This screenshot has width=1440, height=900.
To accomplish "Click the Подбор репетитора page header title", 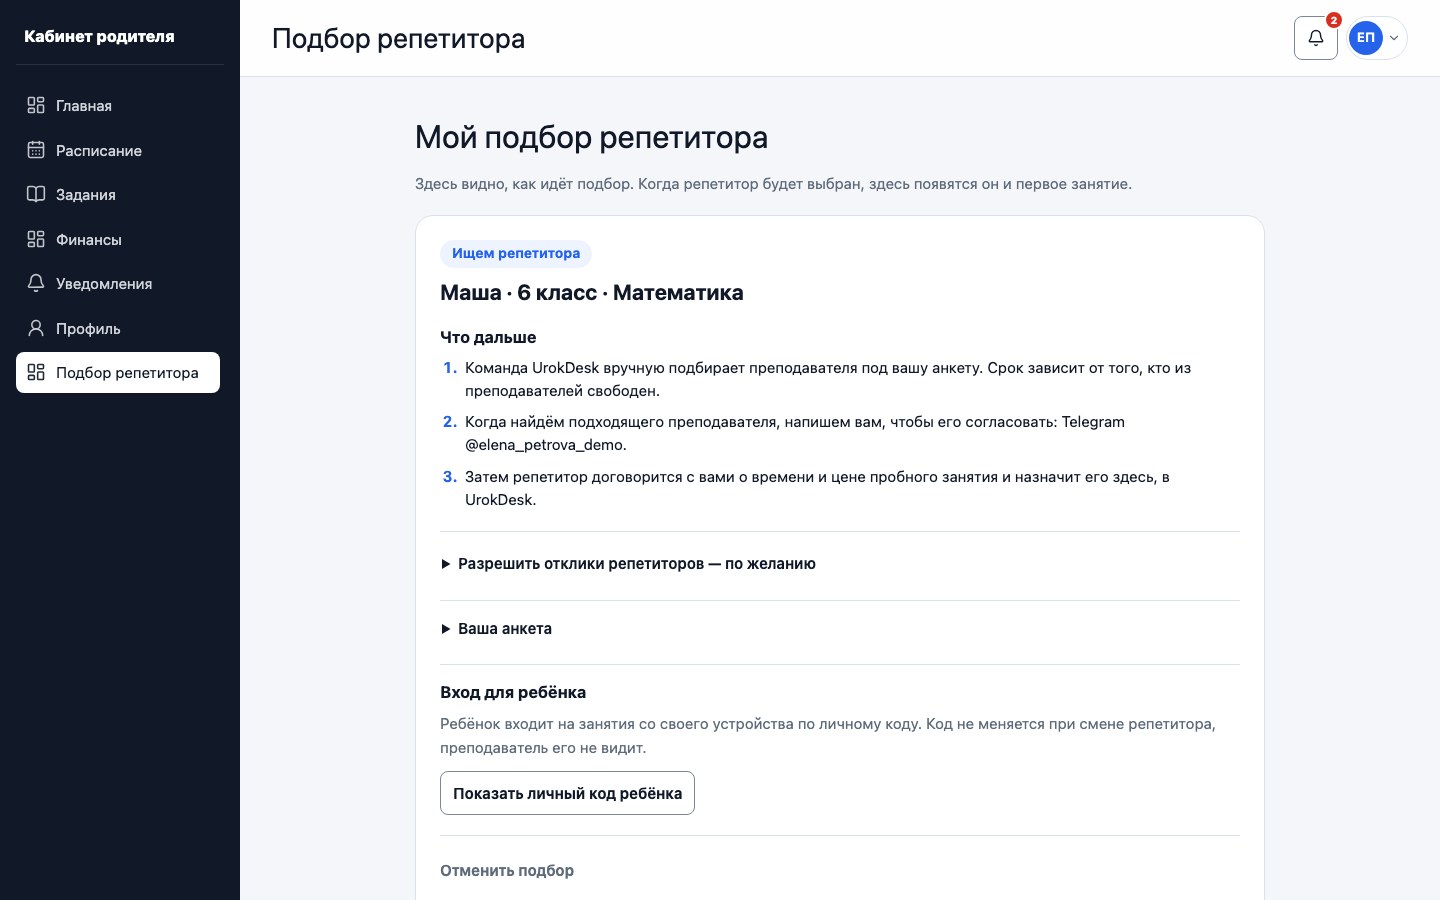I will coord(398,38).
